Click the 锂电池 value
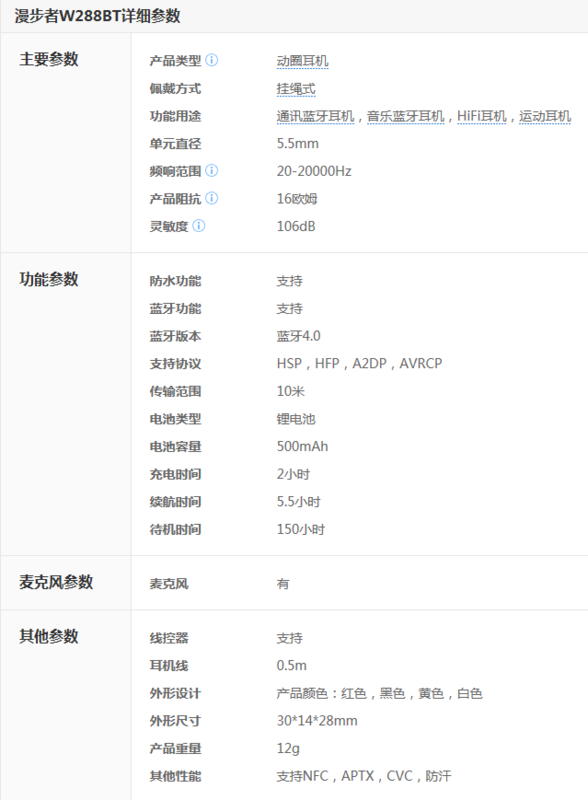 pyautogui.click(x=296, y=418)
